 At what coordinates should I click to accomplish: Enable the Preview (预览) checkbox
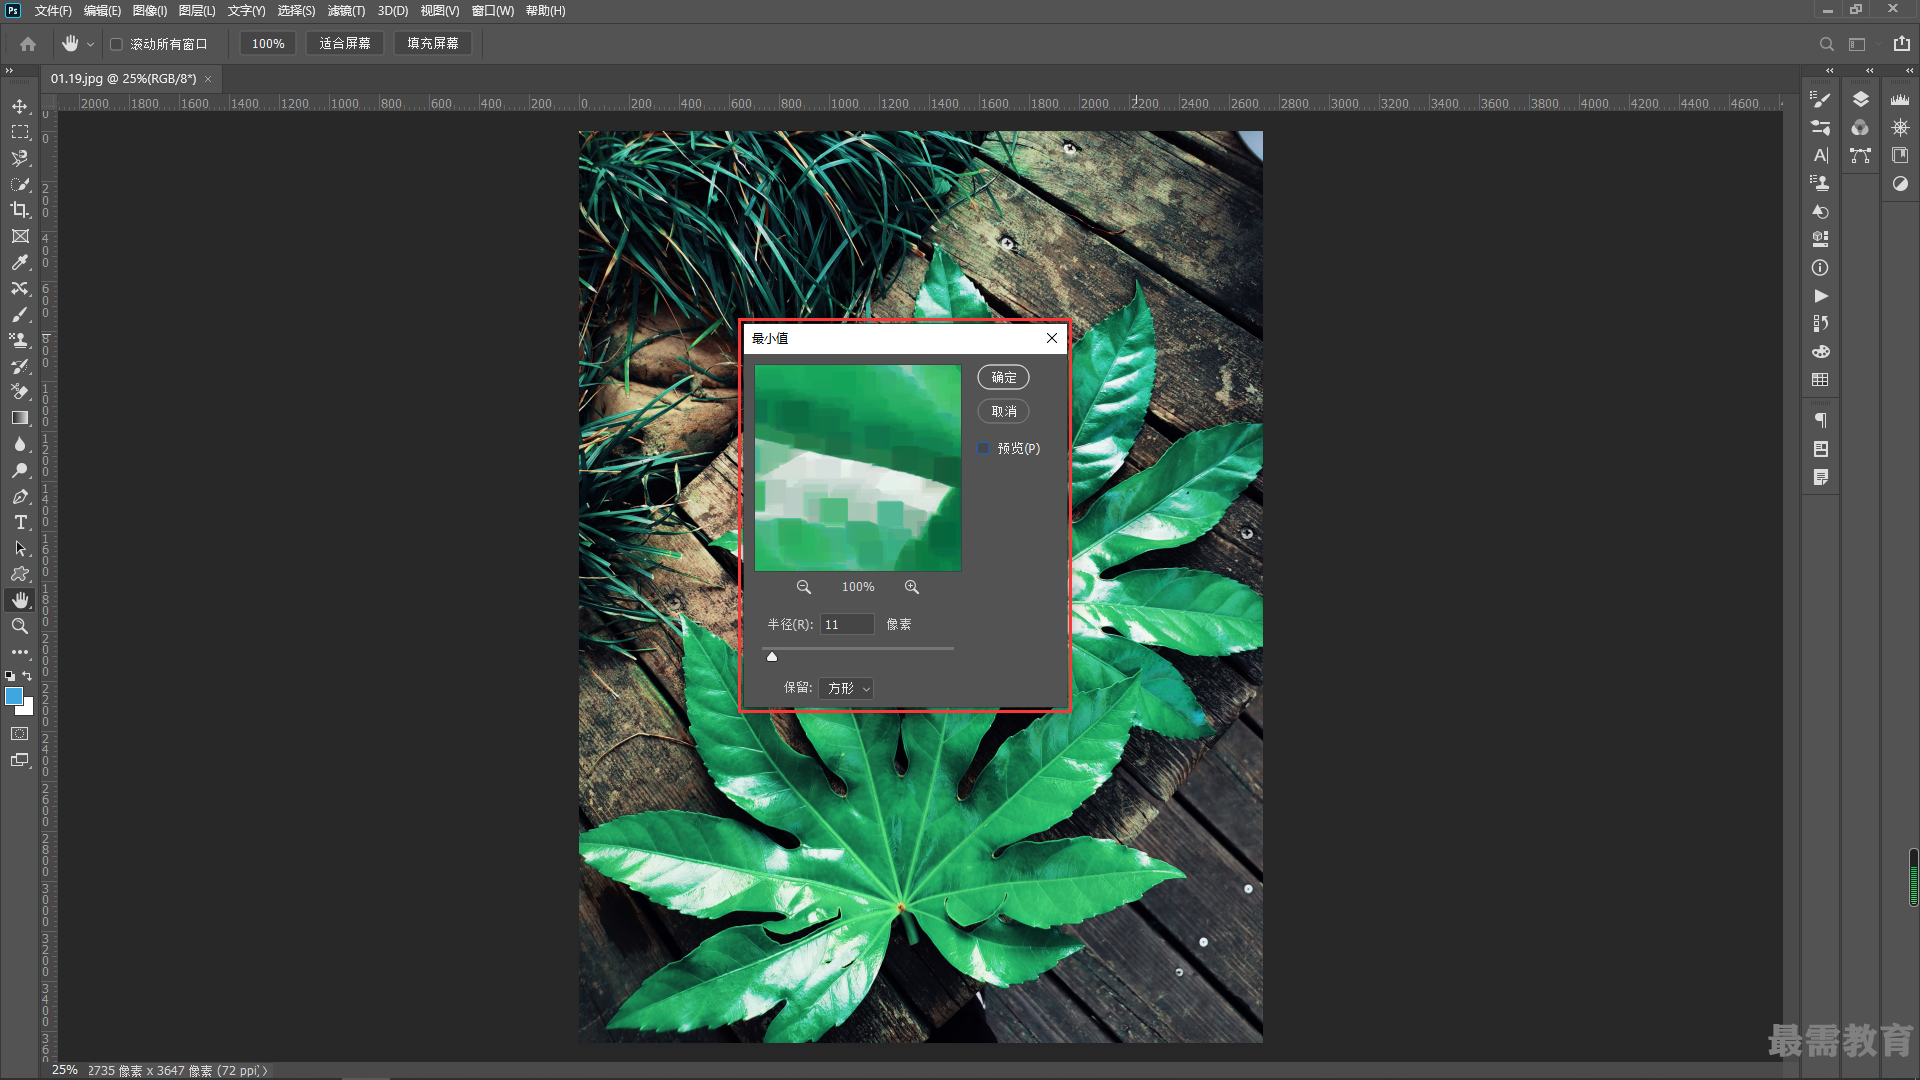click(x=984, y=448)
